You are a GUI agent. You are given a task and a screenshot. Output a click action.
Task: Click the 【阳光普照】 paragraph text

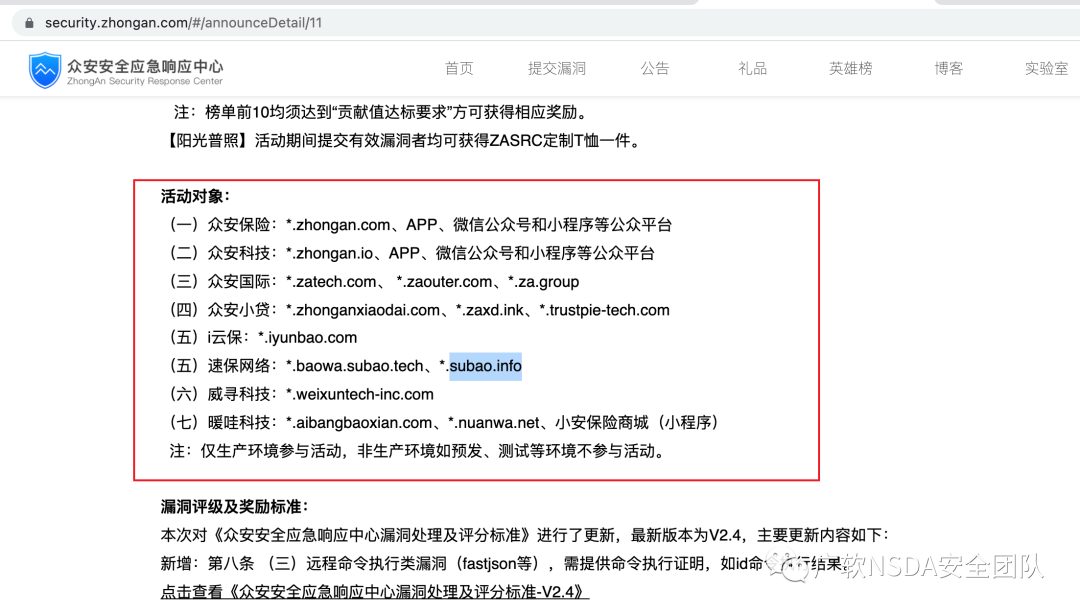[405, 141]
